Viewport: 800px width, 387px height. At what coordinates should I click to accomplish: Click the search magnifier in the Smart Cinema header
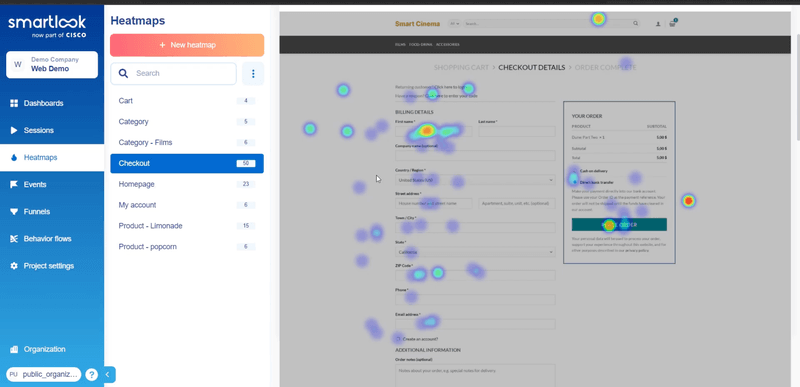(635, 23)
